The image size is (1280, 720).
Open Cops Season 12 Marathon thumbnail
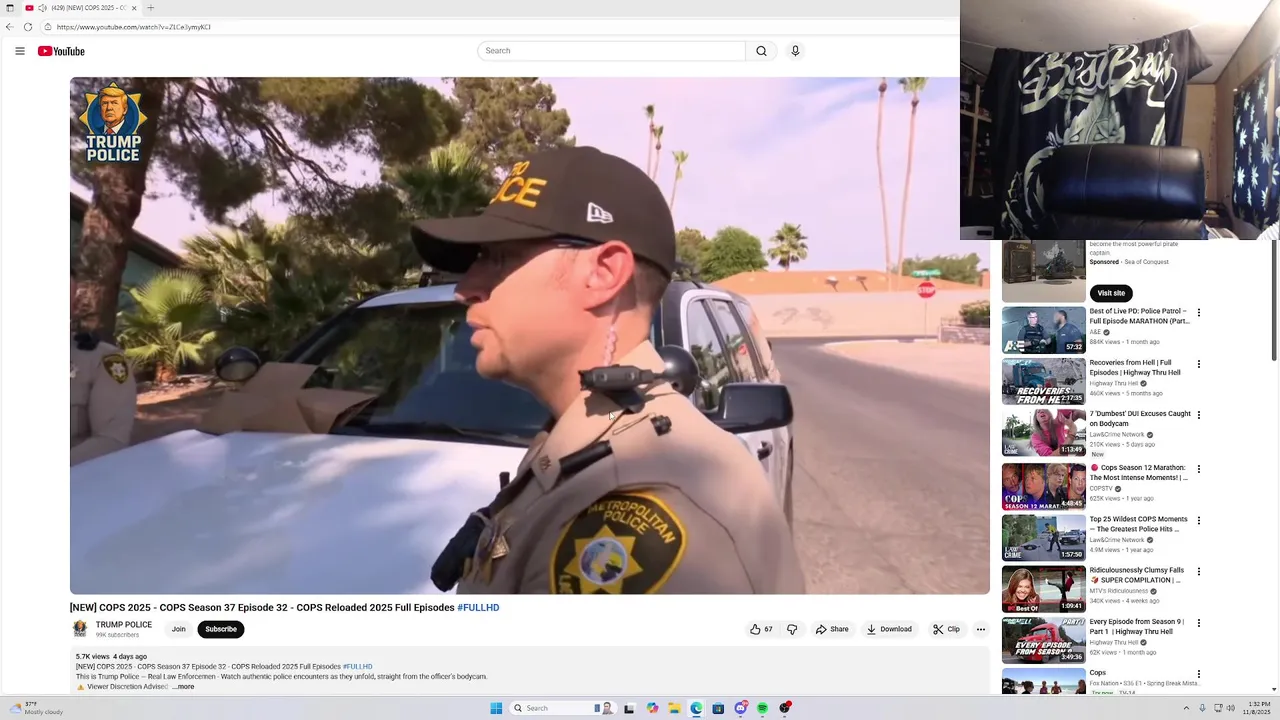coord(1044,486)
